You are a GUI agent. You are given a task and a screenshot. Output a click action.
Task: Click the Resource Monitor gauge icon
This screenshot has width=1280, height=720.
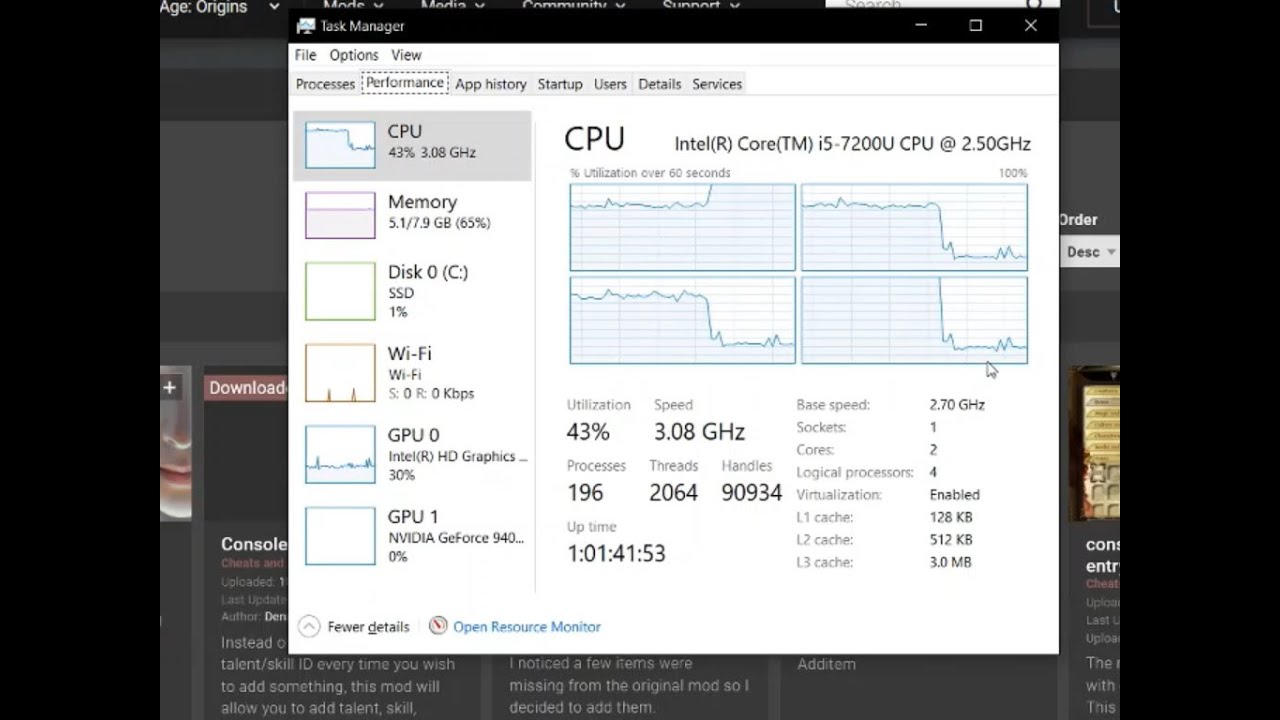click(438, 626)
